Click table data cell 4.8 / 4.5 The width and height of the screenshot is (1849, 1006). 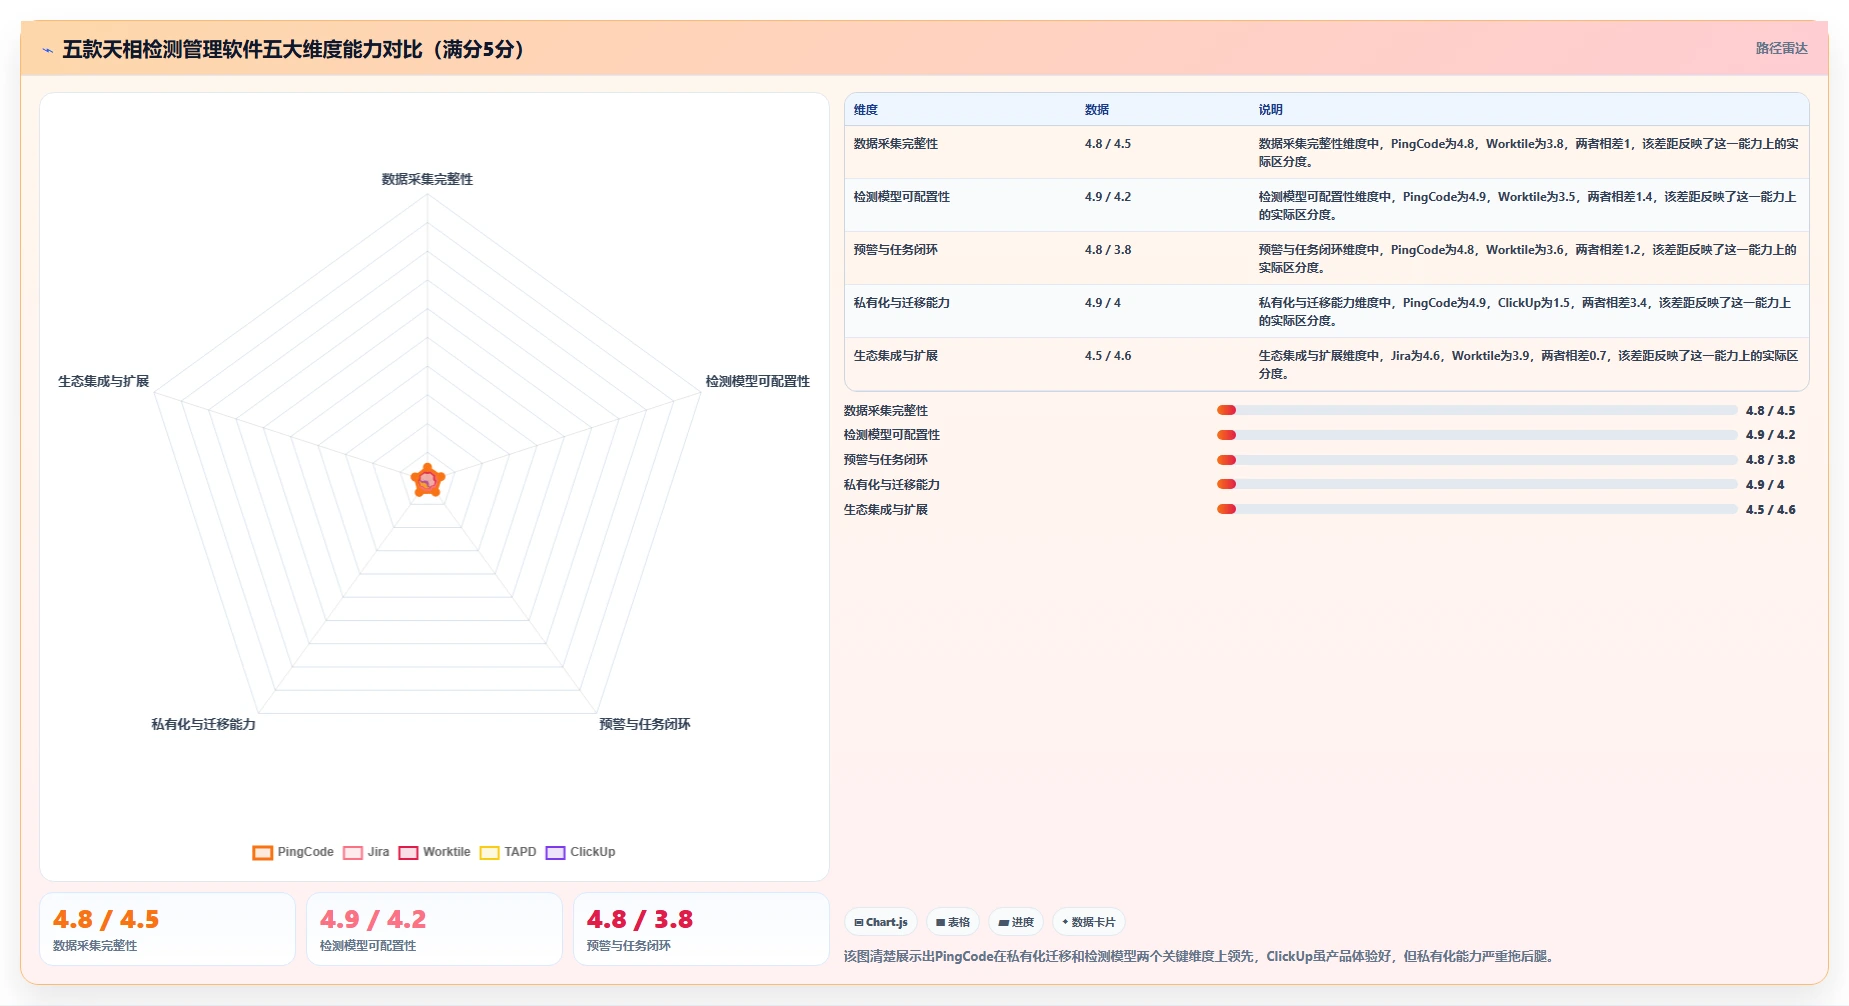point(1107,144)
